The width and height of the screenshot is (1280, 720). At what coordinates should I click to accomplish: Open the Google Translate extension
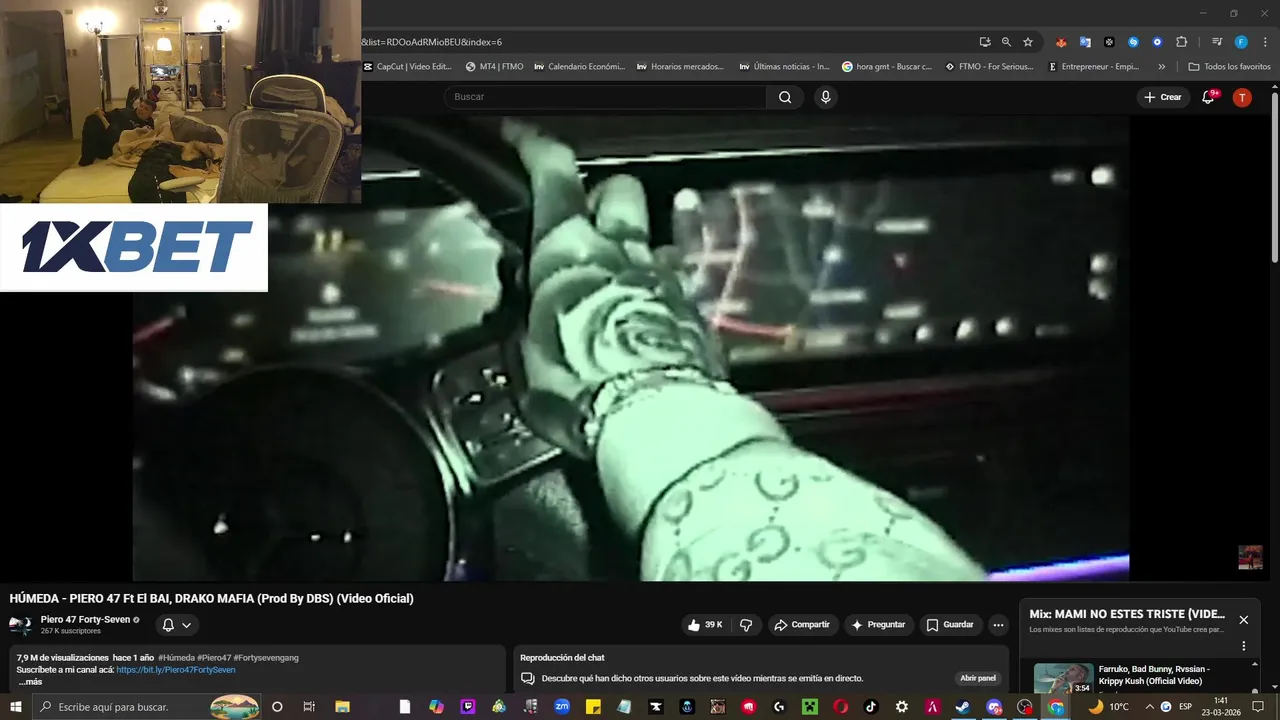click(x=1085, y=42)
